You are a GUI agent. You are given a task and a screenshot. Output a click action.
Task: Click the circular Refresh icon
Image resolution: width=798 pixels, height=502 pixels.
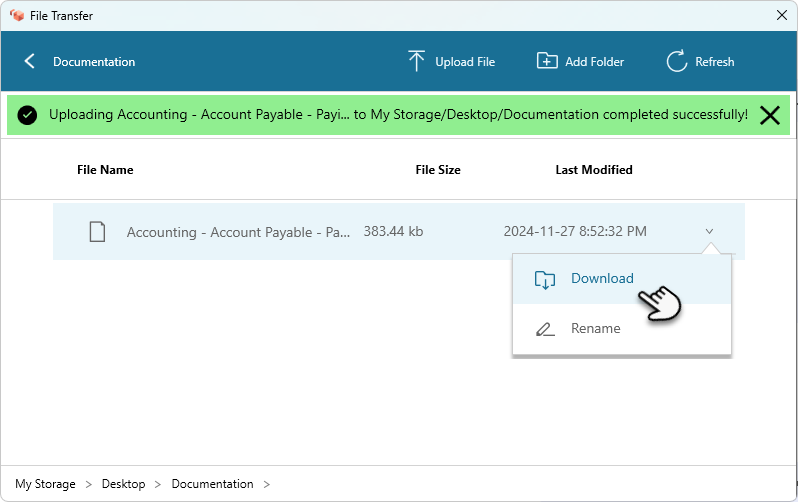tap(677, 62)
